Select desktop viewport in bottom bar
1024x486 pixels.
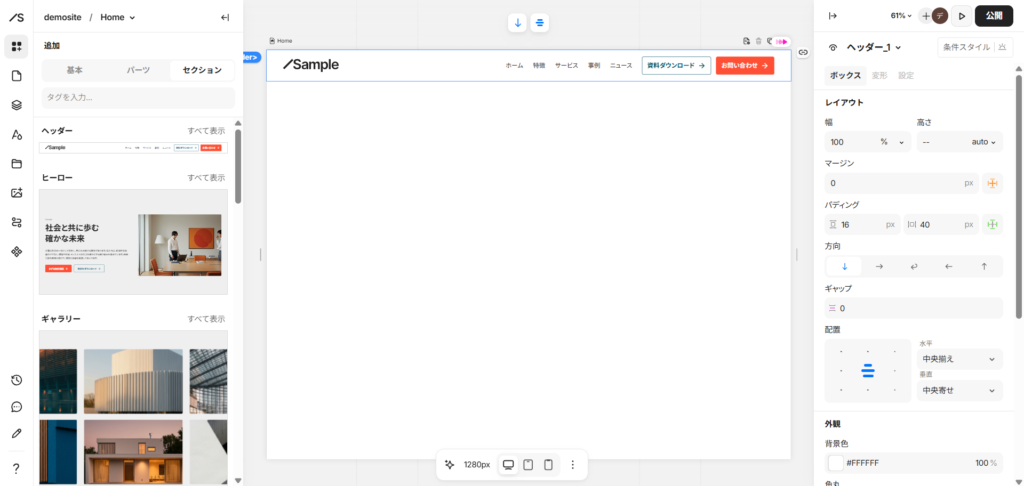point(508,464)
